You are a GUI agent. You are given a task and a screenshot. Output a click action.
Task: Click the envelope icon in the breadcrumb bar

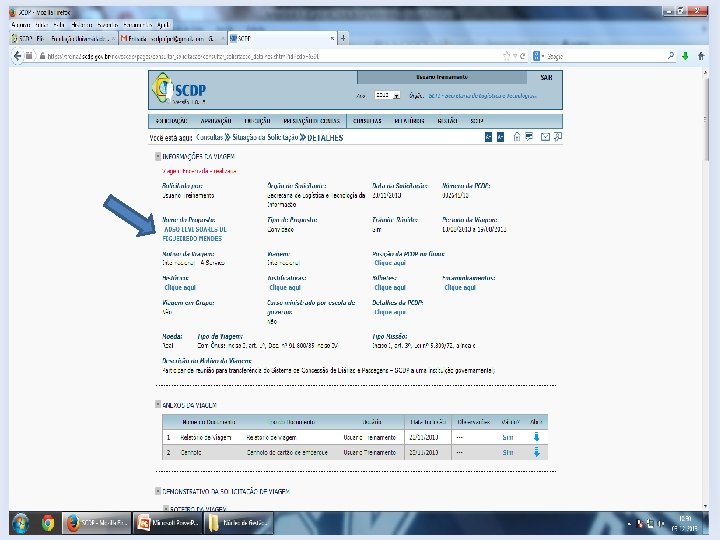[x=545, y=137]
